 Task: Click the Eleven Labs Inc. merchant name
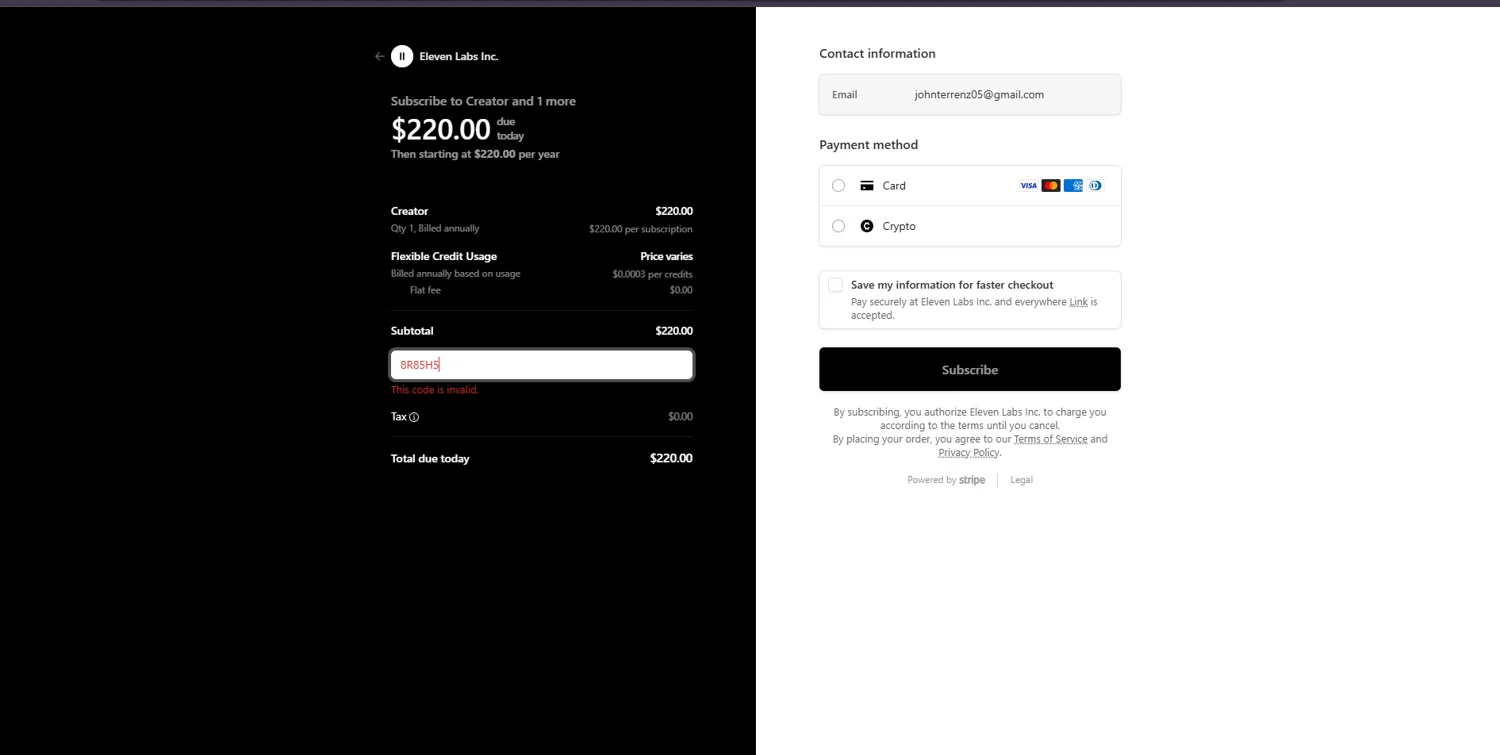(459, 57)
